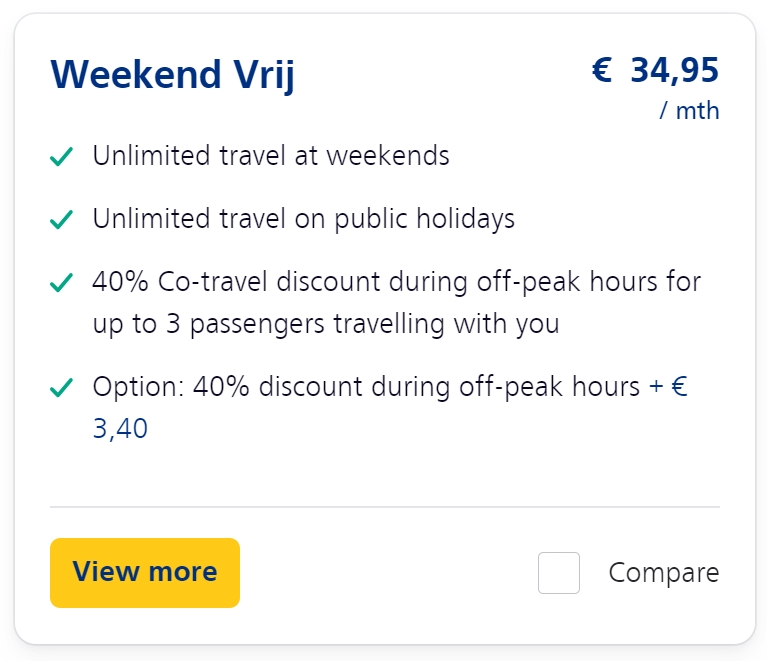Select the "Unlimited travel on public holidays" text
The height and width of the screenshot is (661, 767).
coord(303,219)
